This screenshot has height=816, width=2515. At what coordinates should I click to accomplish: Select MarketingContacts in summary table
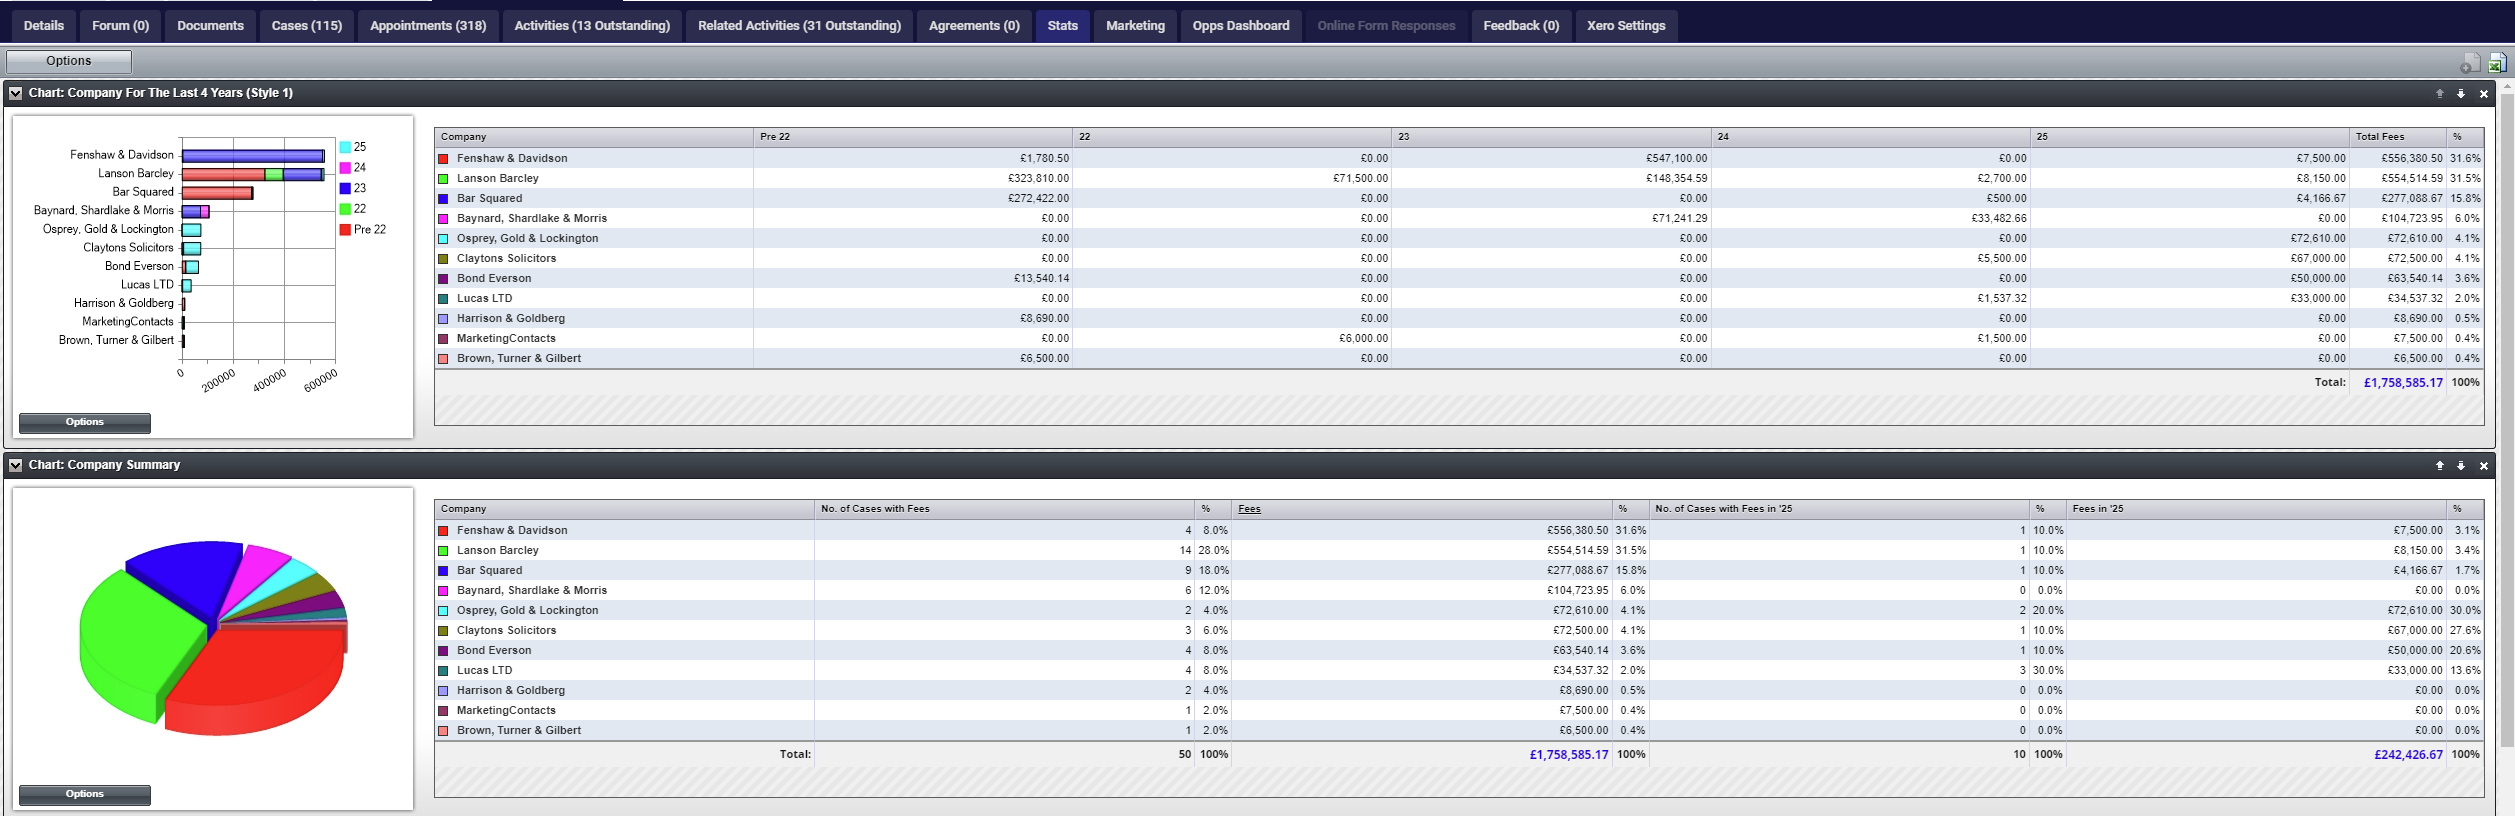coord(506,711)
